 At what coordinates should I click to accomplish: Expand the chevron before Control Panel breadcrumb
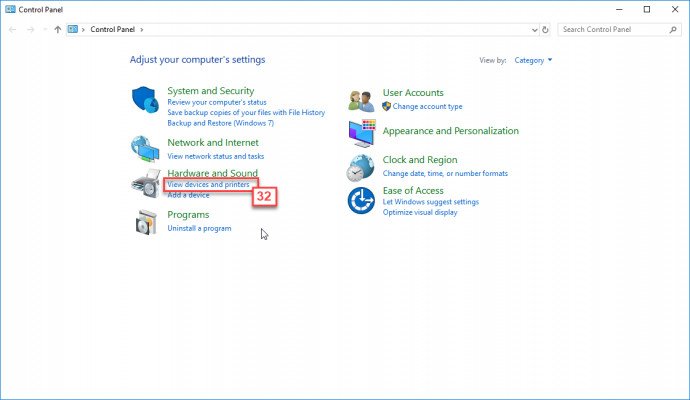(x=83, y=29)
